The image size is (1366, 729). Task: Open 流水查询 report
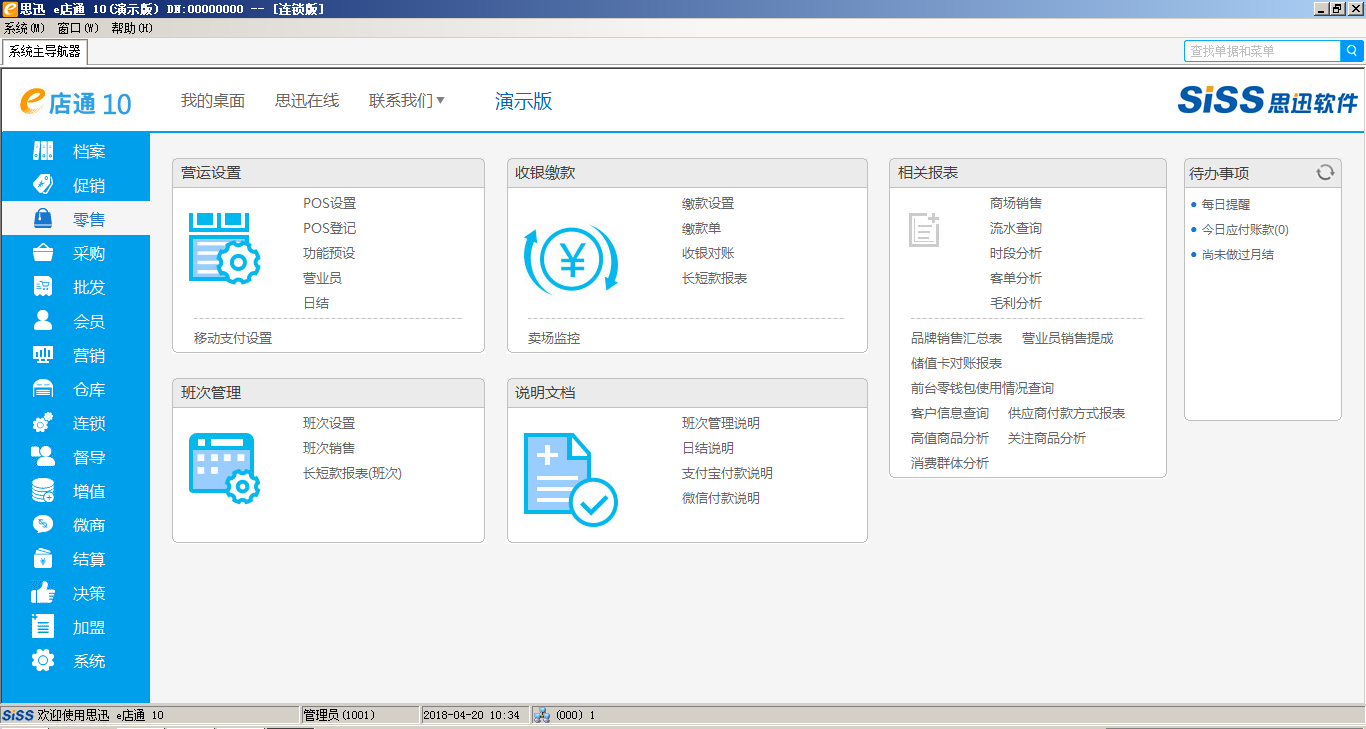coord(1016,228)
